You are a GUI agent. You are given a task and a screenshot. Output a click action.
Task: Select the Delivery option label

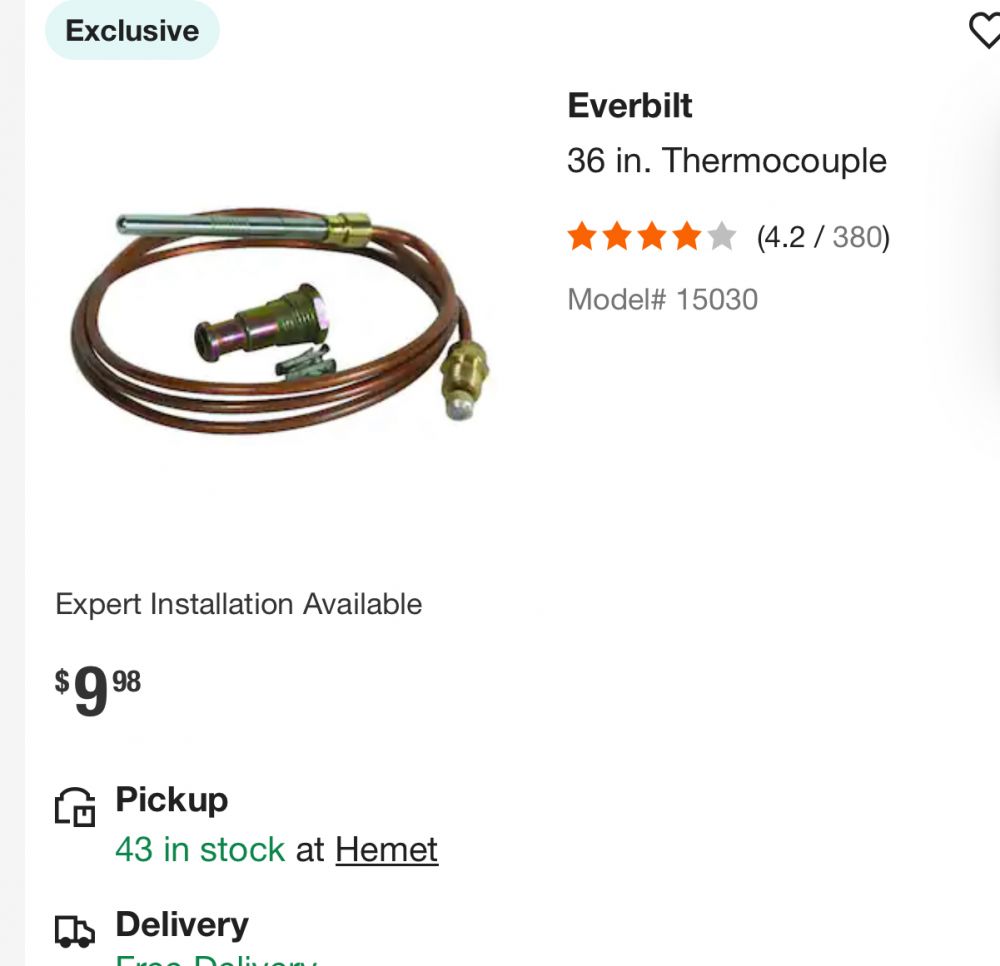182,924
